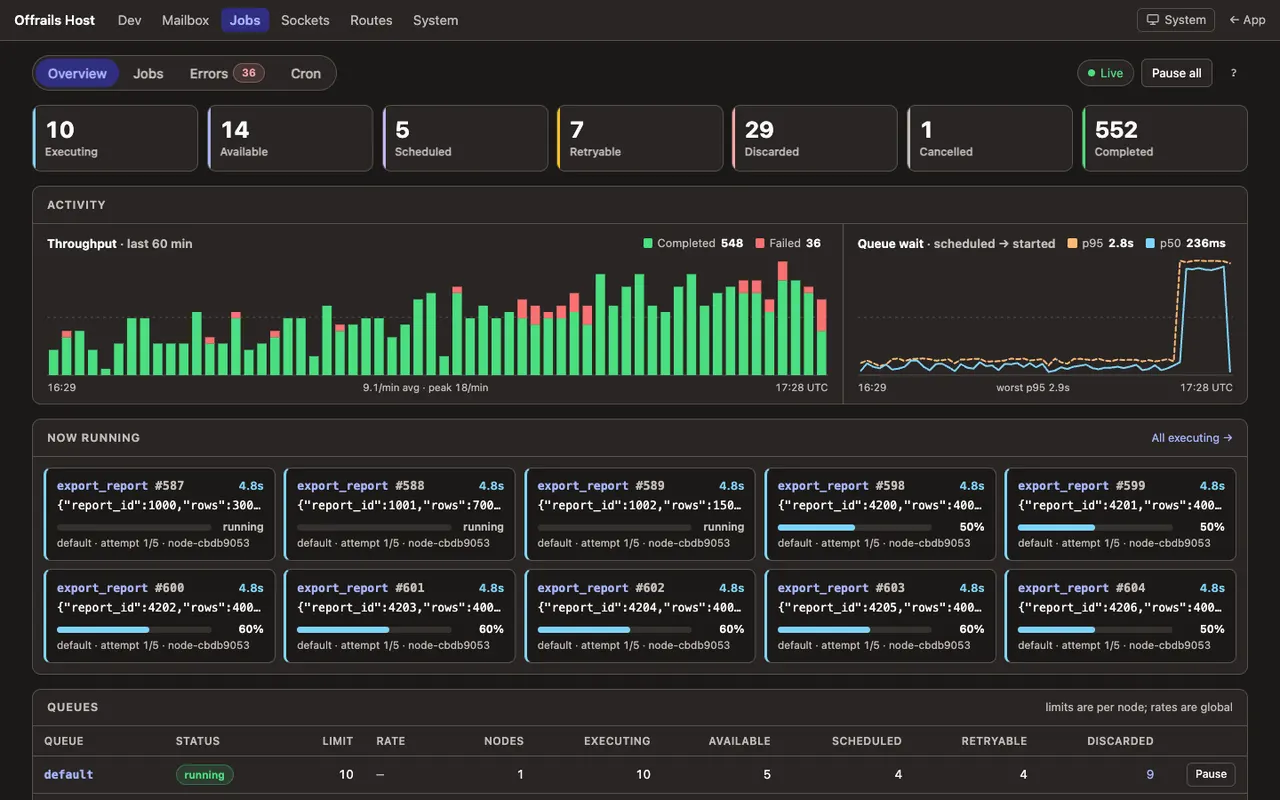Click progress bar of job #600
This screenshot has width=1280, height=800.
[134, 630]
